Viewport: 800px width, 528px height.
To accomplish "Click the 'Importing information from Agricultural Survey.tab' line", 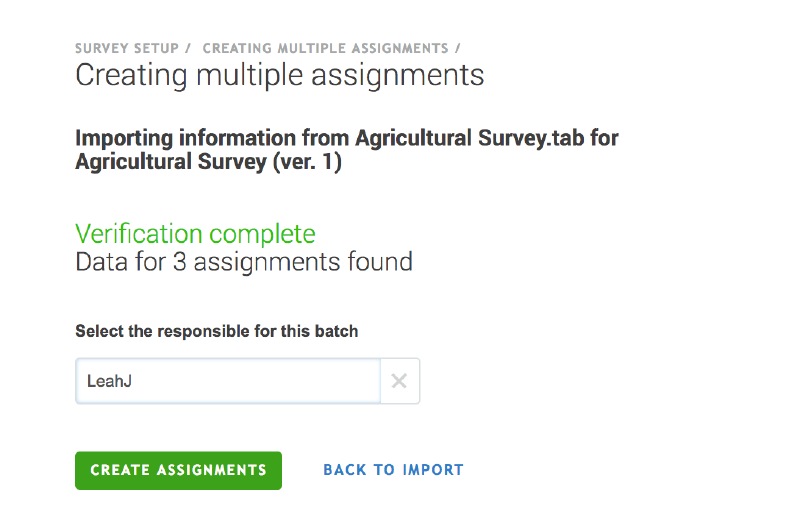I will click(x=346, y=137).
